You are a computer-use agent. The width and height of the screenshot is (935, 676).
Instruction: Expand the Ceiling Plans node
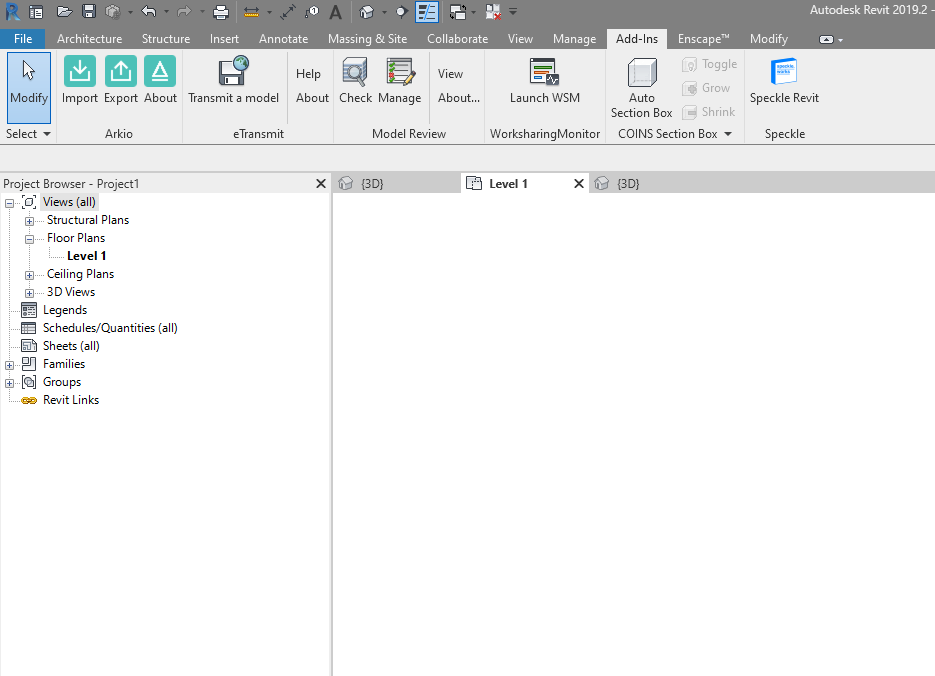[29, 275]
